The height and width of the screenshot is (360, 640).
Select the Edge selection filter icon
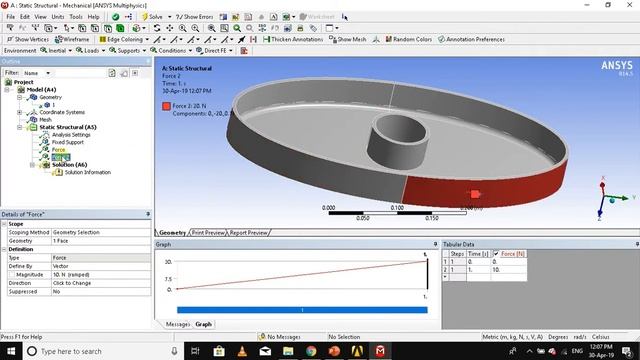[x=95, y=28]
